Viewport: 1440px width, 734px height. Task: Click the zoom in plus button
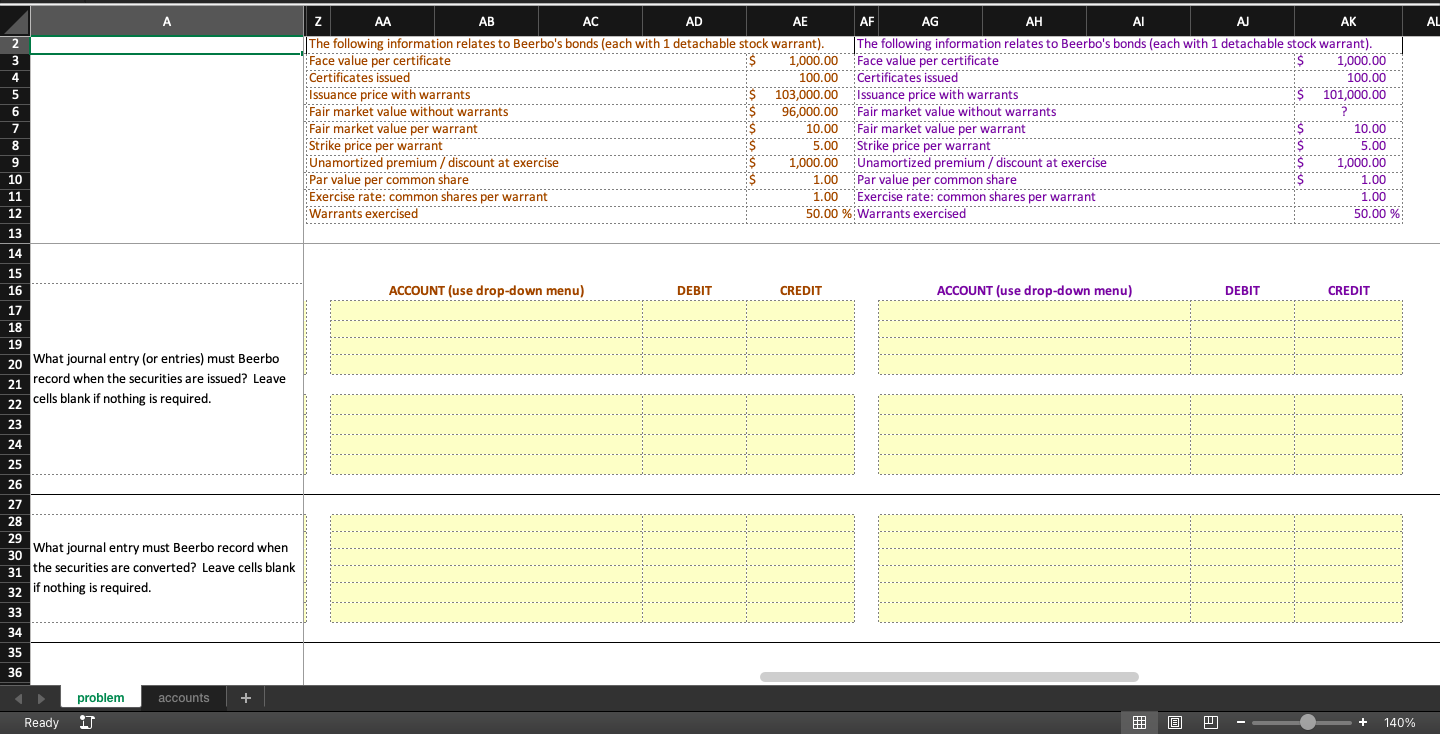click(1362, 722)
